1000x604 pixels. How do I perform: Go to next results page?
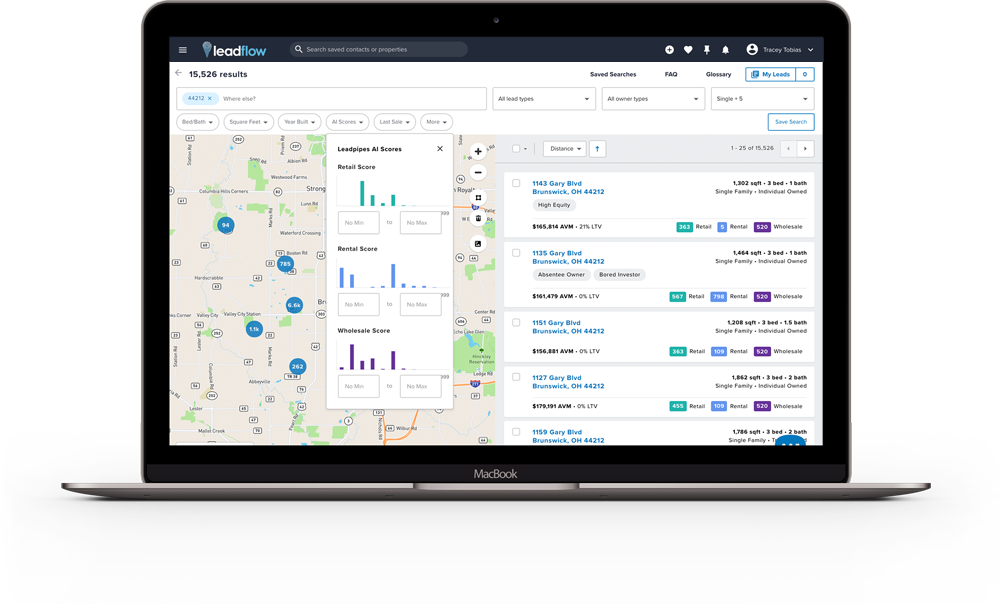[x=805, y=149]
